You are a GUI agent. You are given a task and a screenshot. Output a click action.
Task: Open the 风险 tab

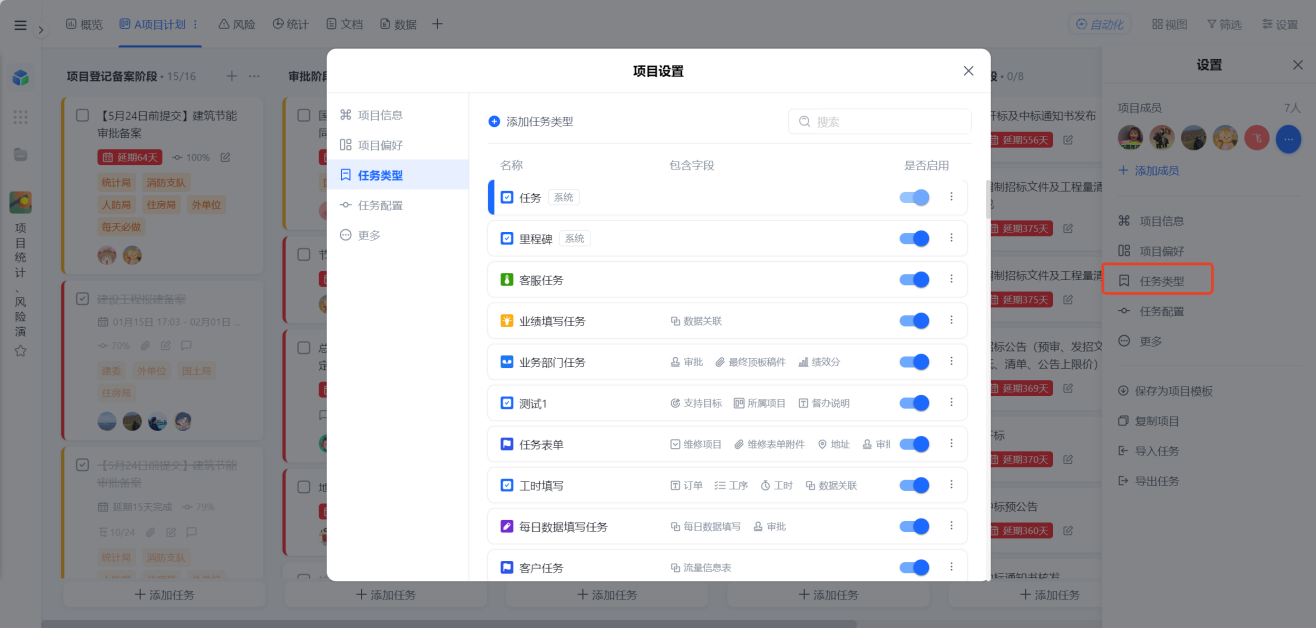pos(236,24)
